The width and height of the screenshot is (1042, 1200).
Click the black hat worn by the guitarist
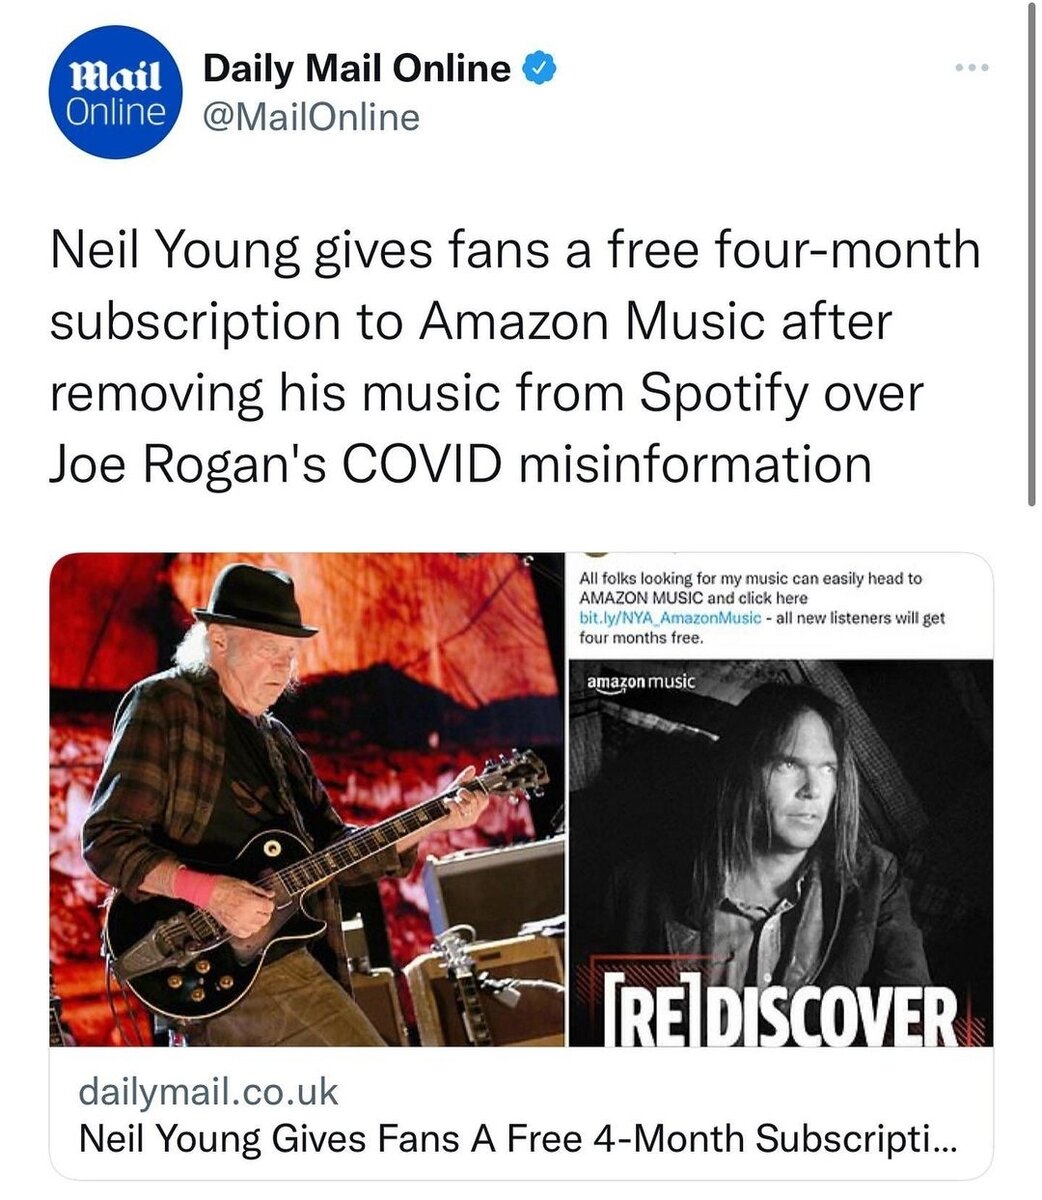[253, 600]
